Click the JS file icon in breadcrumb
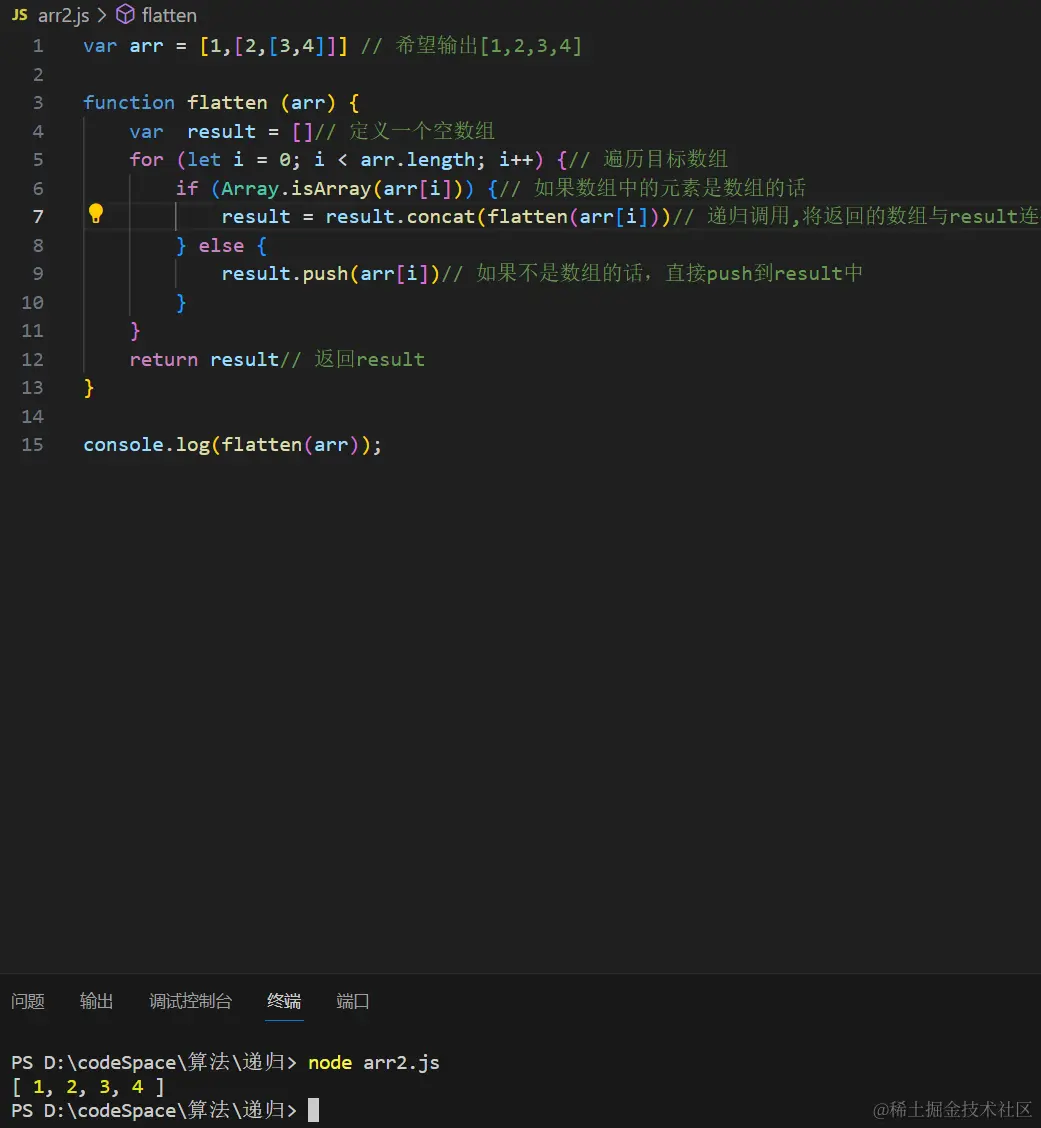Screen dimensions: 1041x1128 (x=20, y=14)
